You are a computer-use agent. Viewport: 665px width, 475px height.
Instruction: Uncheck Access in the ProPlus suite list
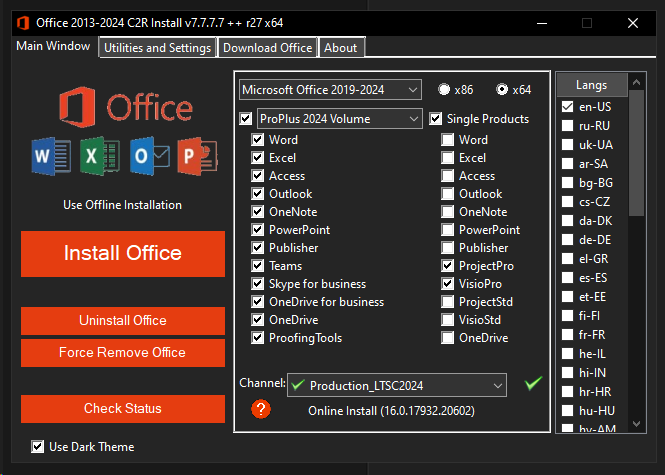(257, 176)
